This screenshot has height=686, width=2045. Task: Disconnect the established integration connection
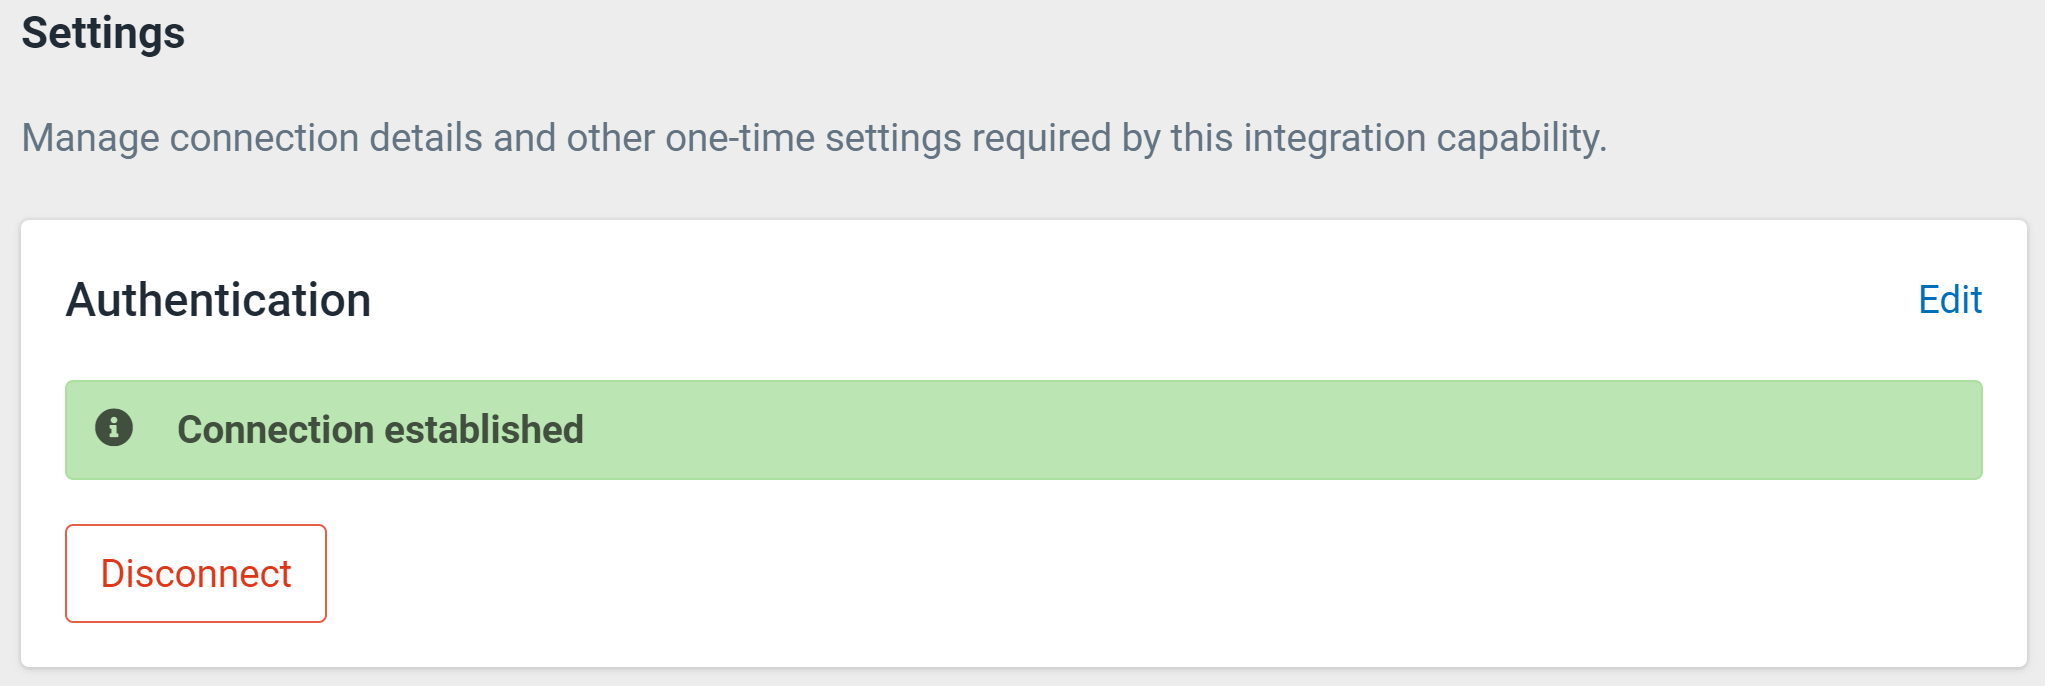(196, 573)
